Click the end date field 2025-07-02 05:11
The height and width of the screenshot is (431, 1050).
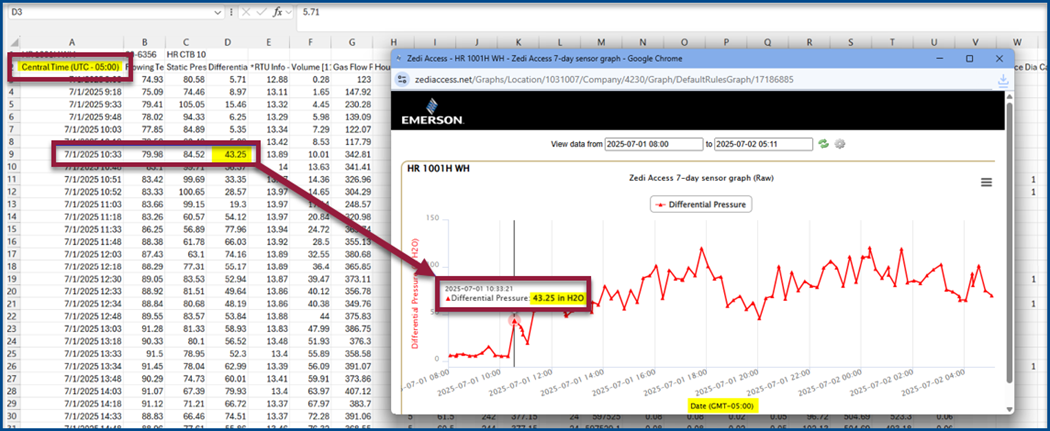point(763,144)
